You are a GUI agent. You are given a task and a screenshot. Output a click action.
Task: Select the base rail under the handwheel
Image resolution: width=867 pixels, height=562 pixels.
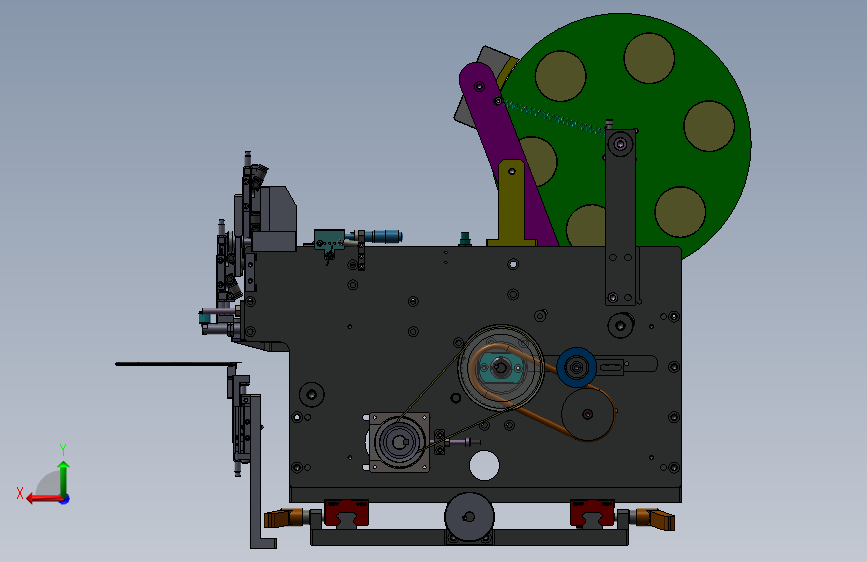[469, 537]
